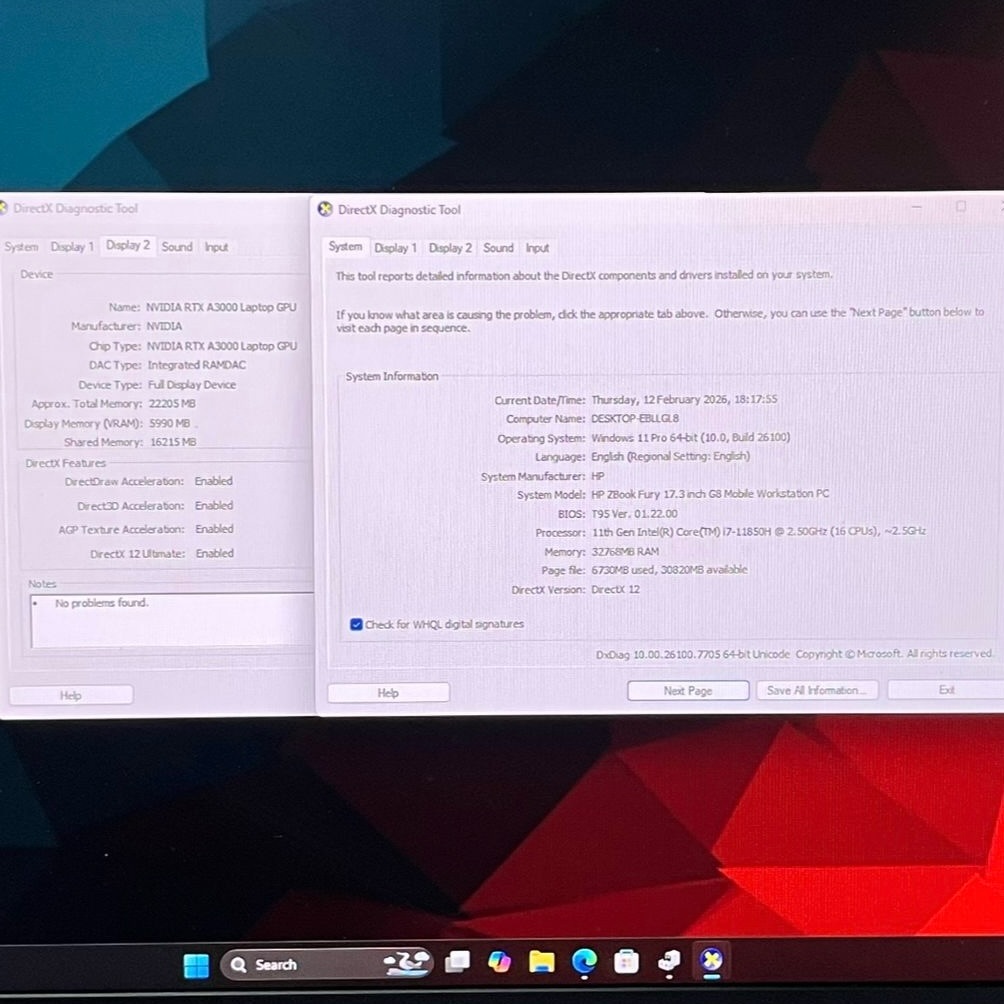Click the taskbar icon left of DxDiag

[x=669, y=961]
